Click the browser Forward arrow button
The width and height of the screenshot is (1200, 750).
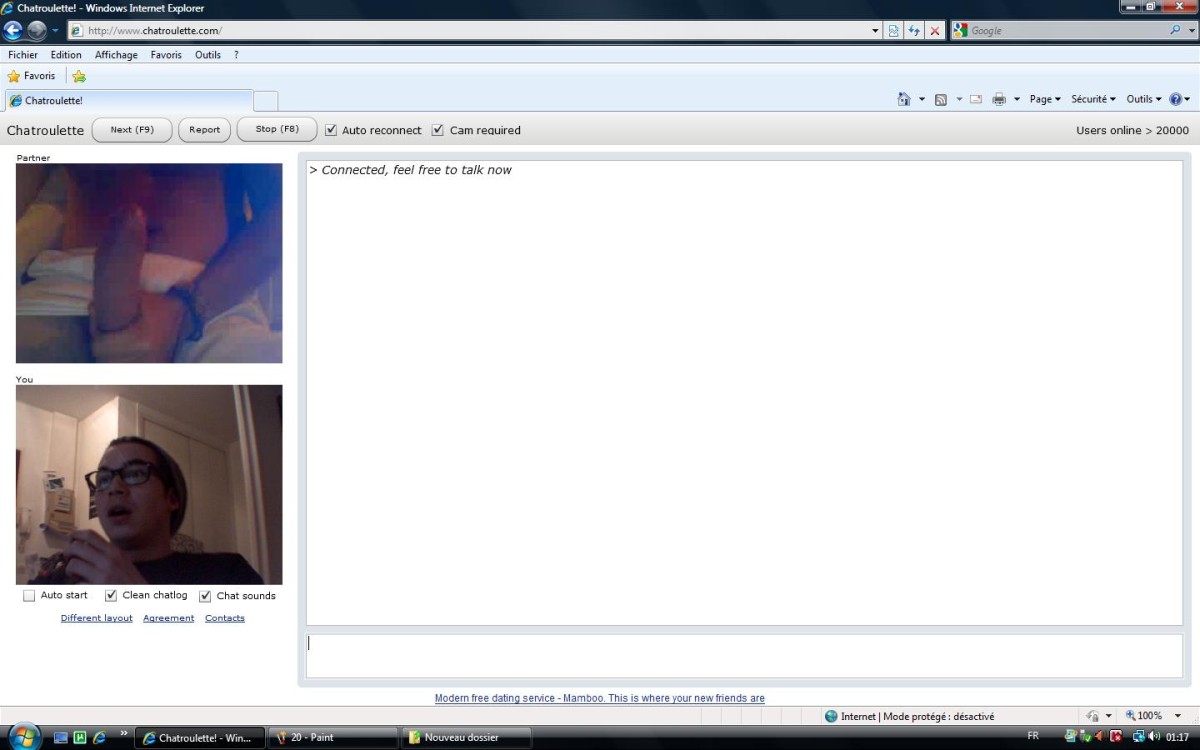pos(37,30)
